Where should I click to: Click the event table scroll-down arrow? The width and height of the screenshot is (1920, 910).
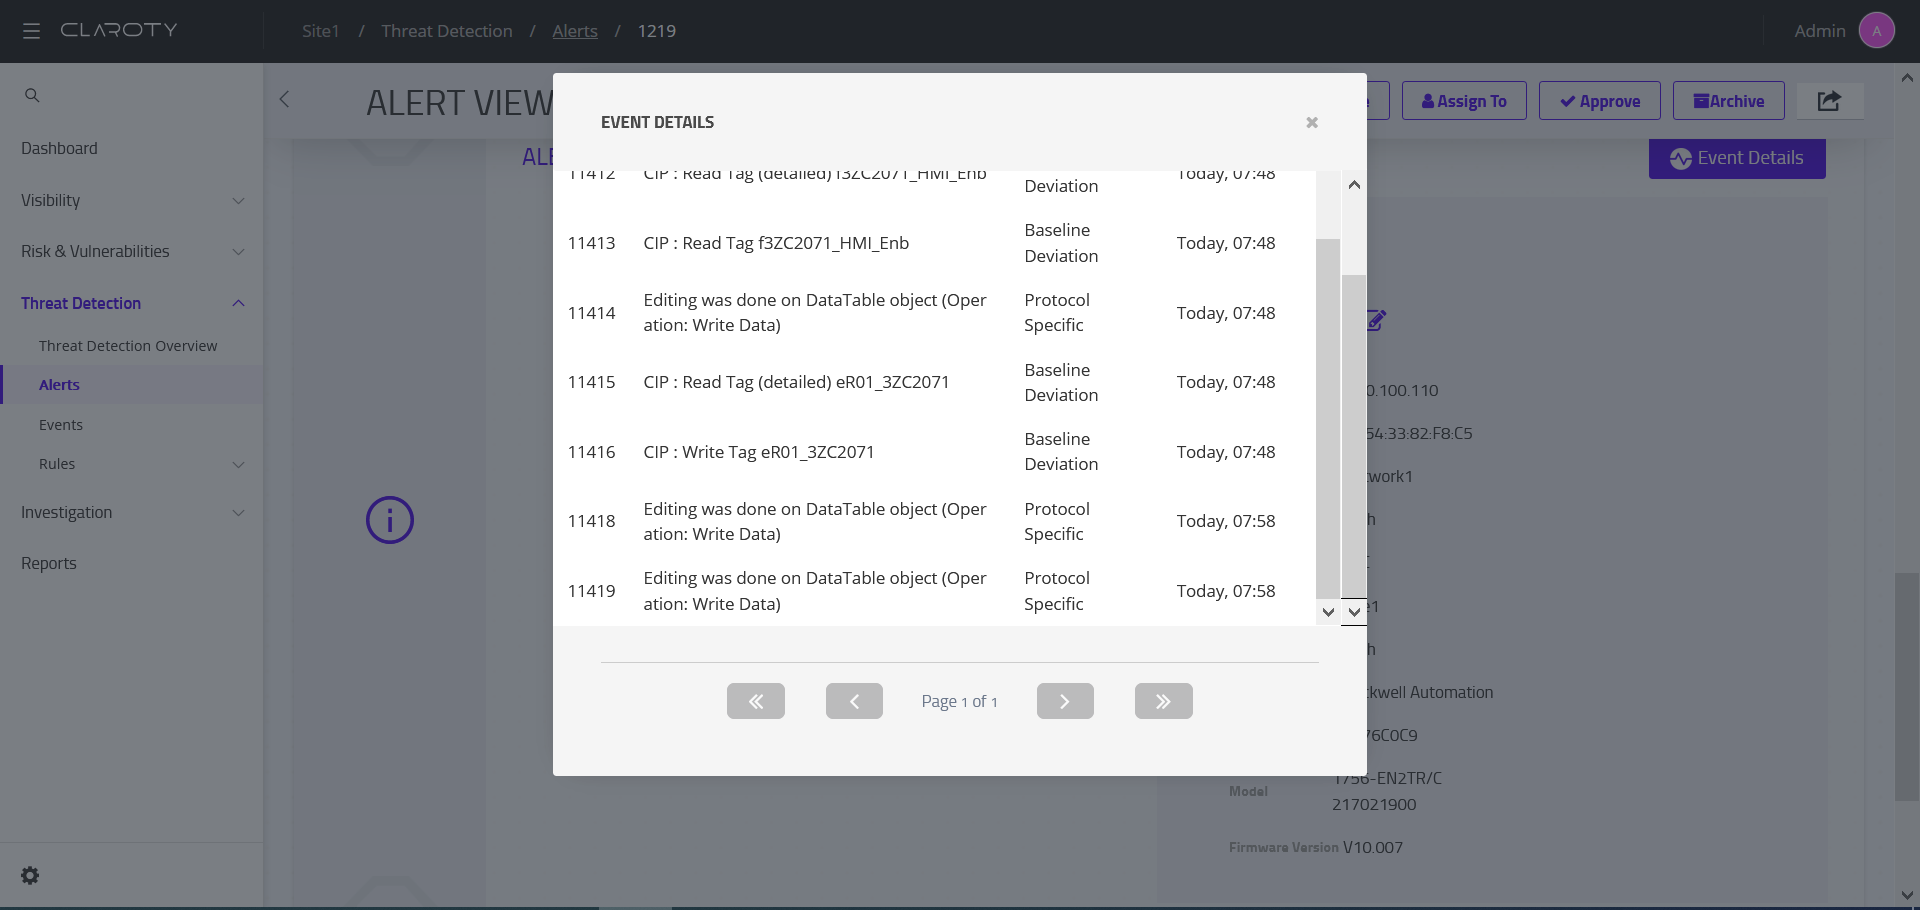1354,612
